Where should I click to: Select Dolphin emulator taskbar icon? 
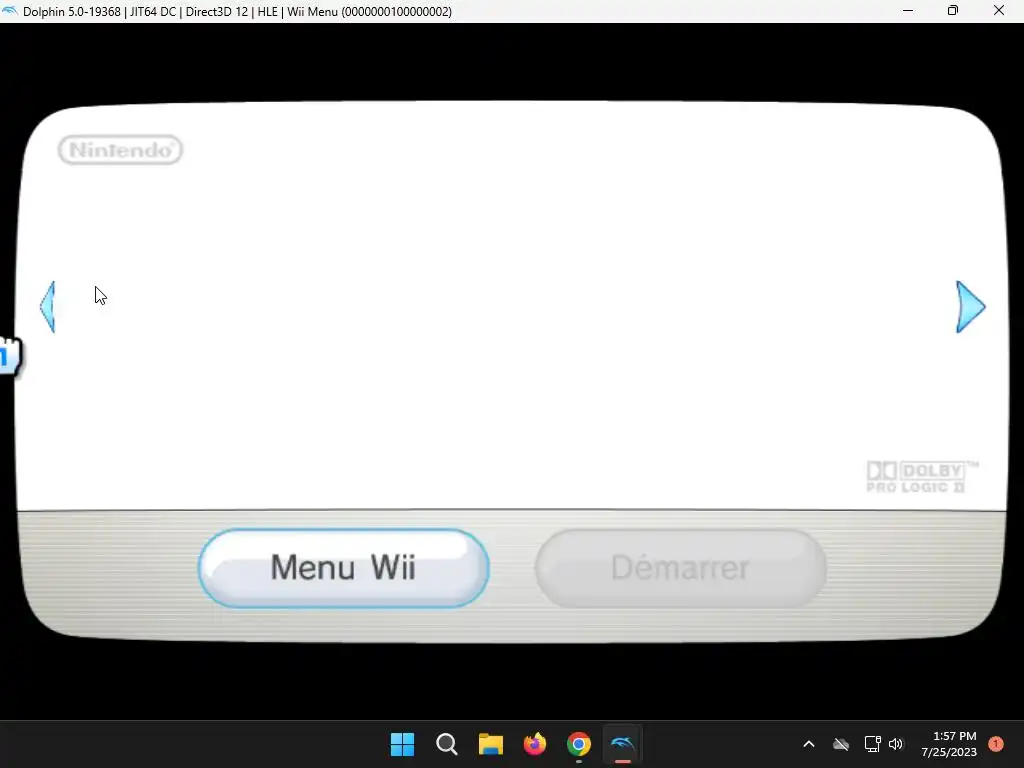click(x=622, y=744)
